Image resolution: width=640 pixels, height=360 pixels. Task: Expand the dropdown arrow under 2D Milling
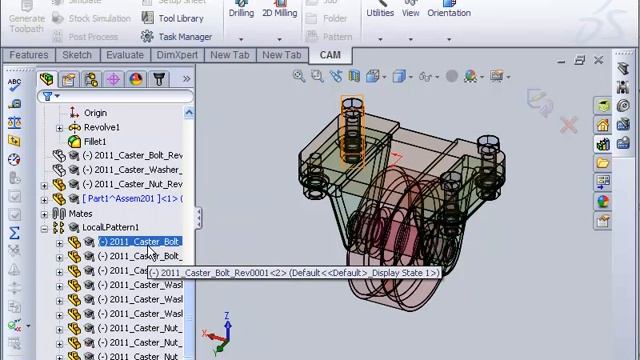(280, 40)
